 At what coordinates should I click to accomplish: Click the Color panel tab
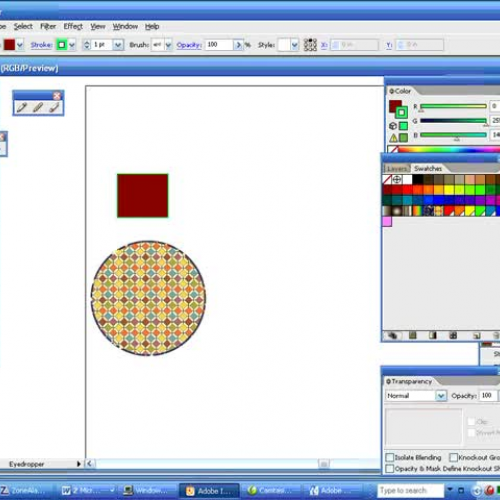click(400, 91)
